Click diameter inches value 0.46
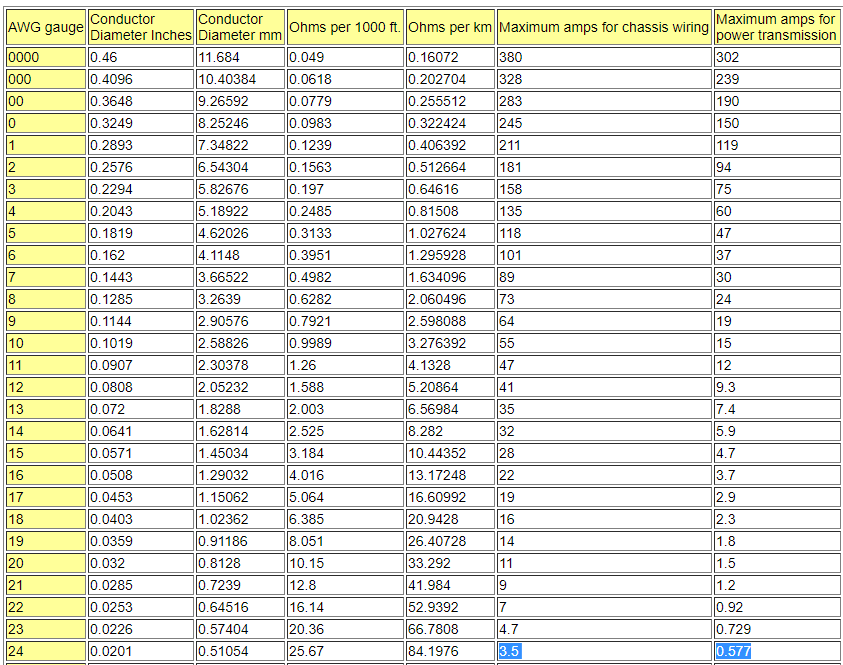The width and height of the screenshot is (843, 665). coord(141,57)
